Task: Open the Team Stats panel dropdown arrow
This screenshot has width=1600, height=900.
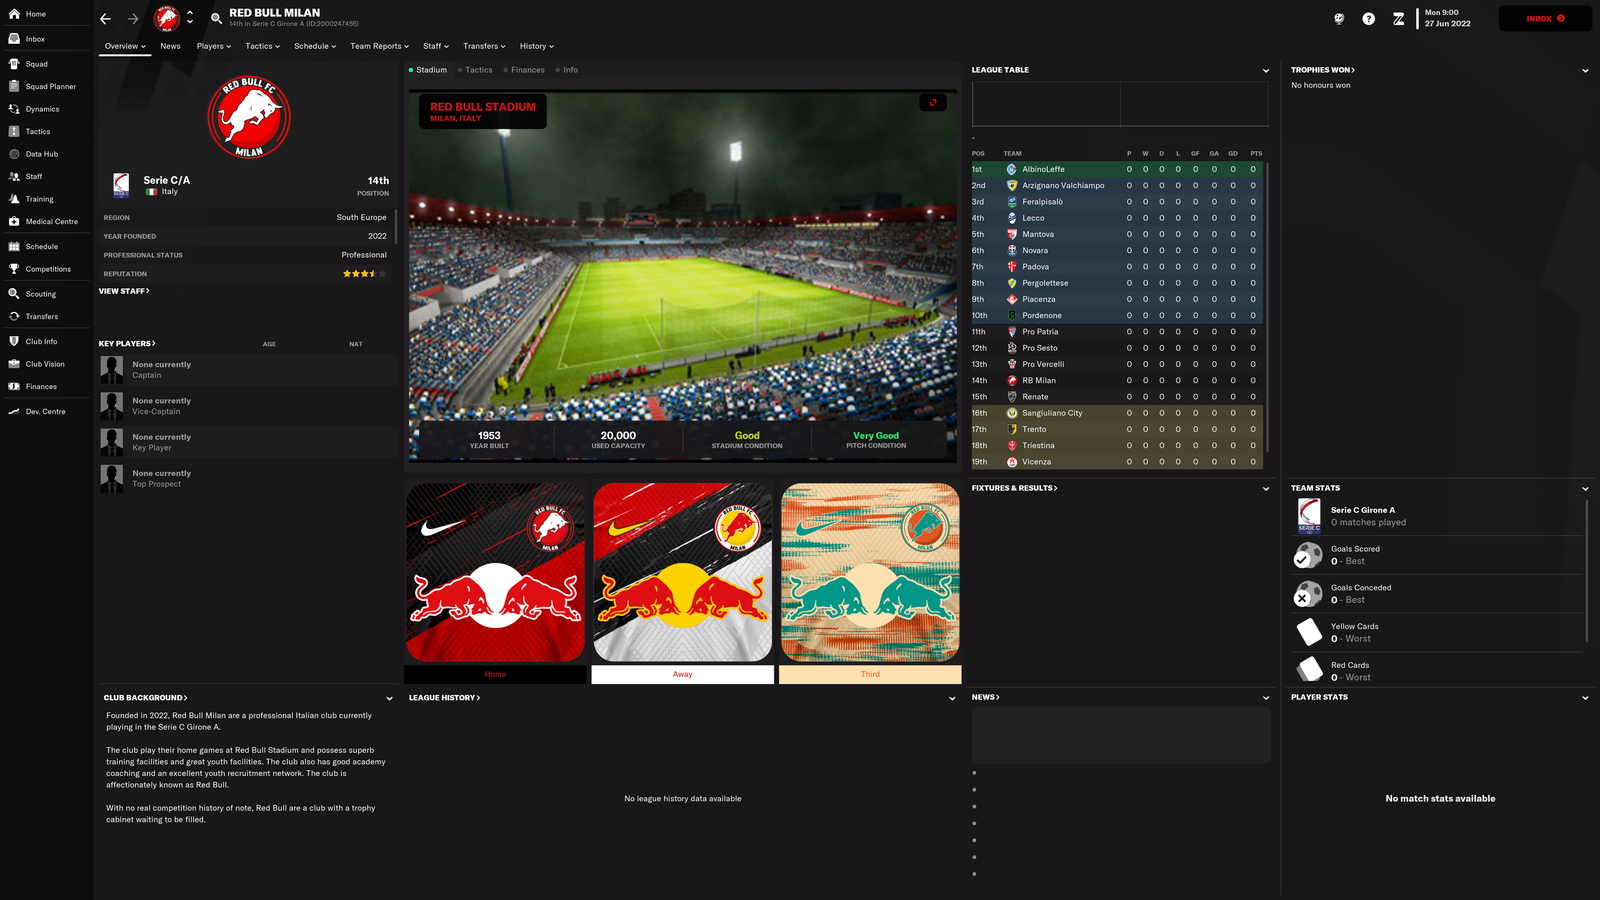Action: tap(1585, 489)
